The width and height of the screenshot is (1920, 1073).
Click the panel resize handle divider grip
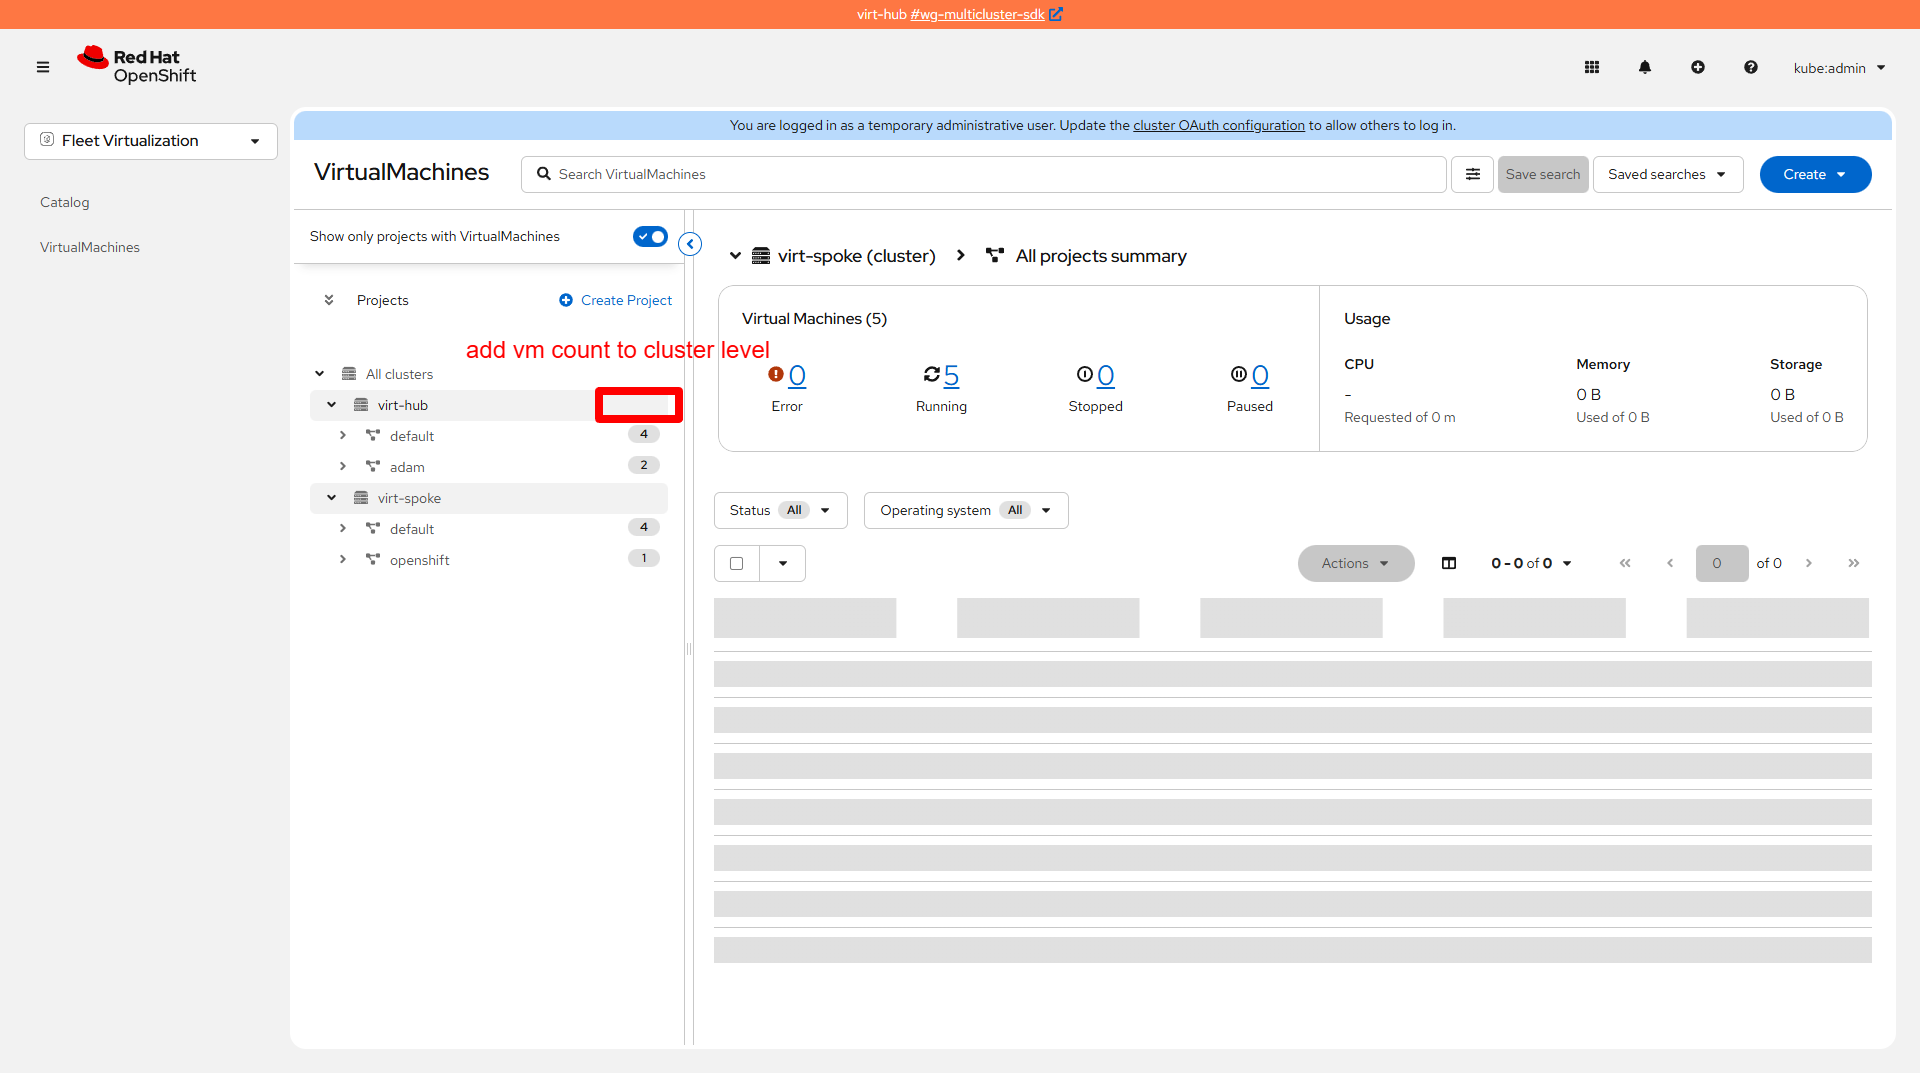click(689, 649)
